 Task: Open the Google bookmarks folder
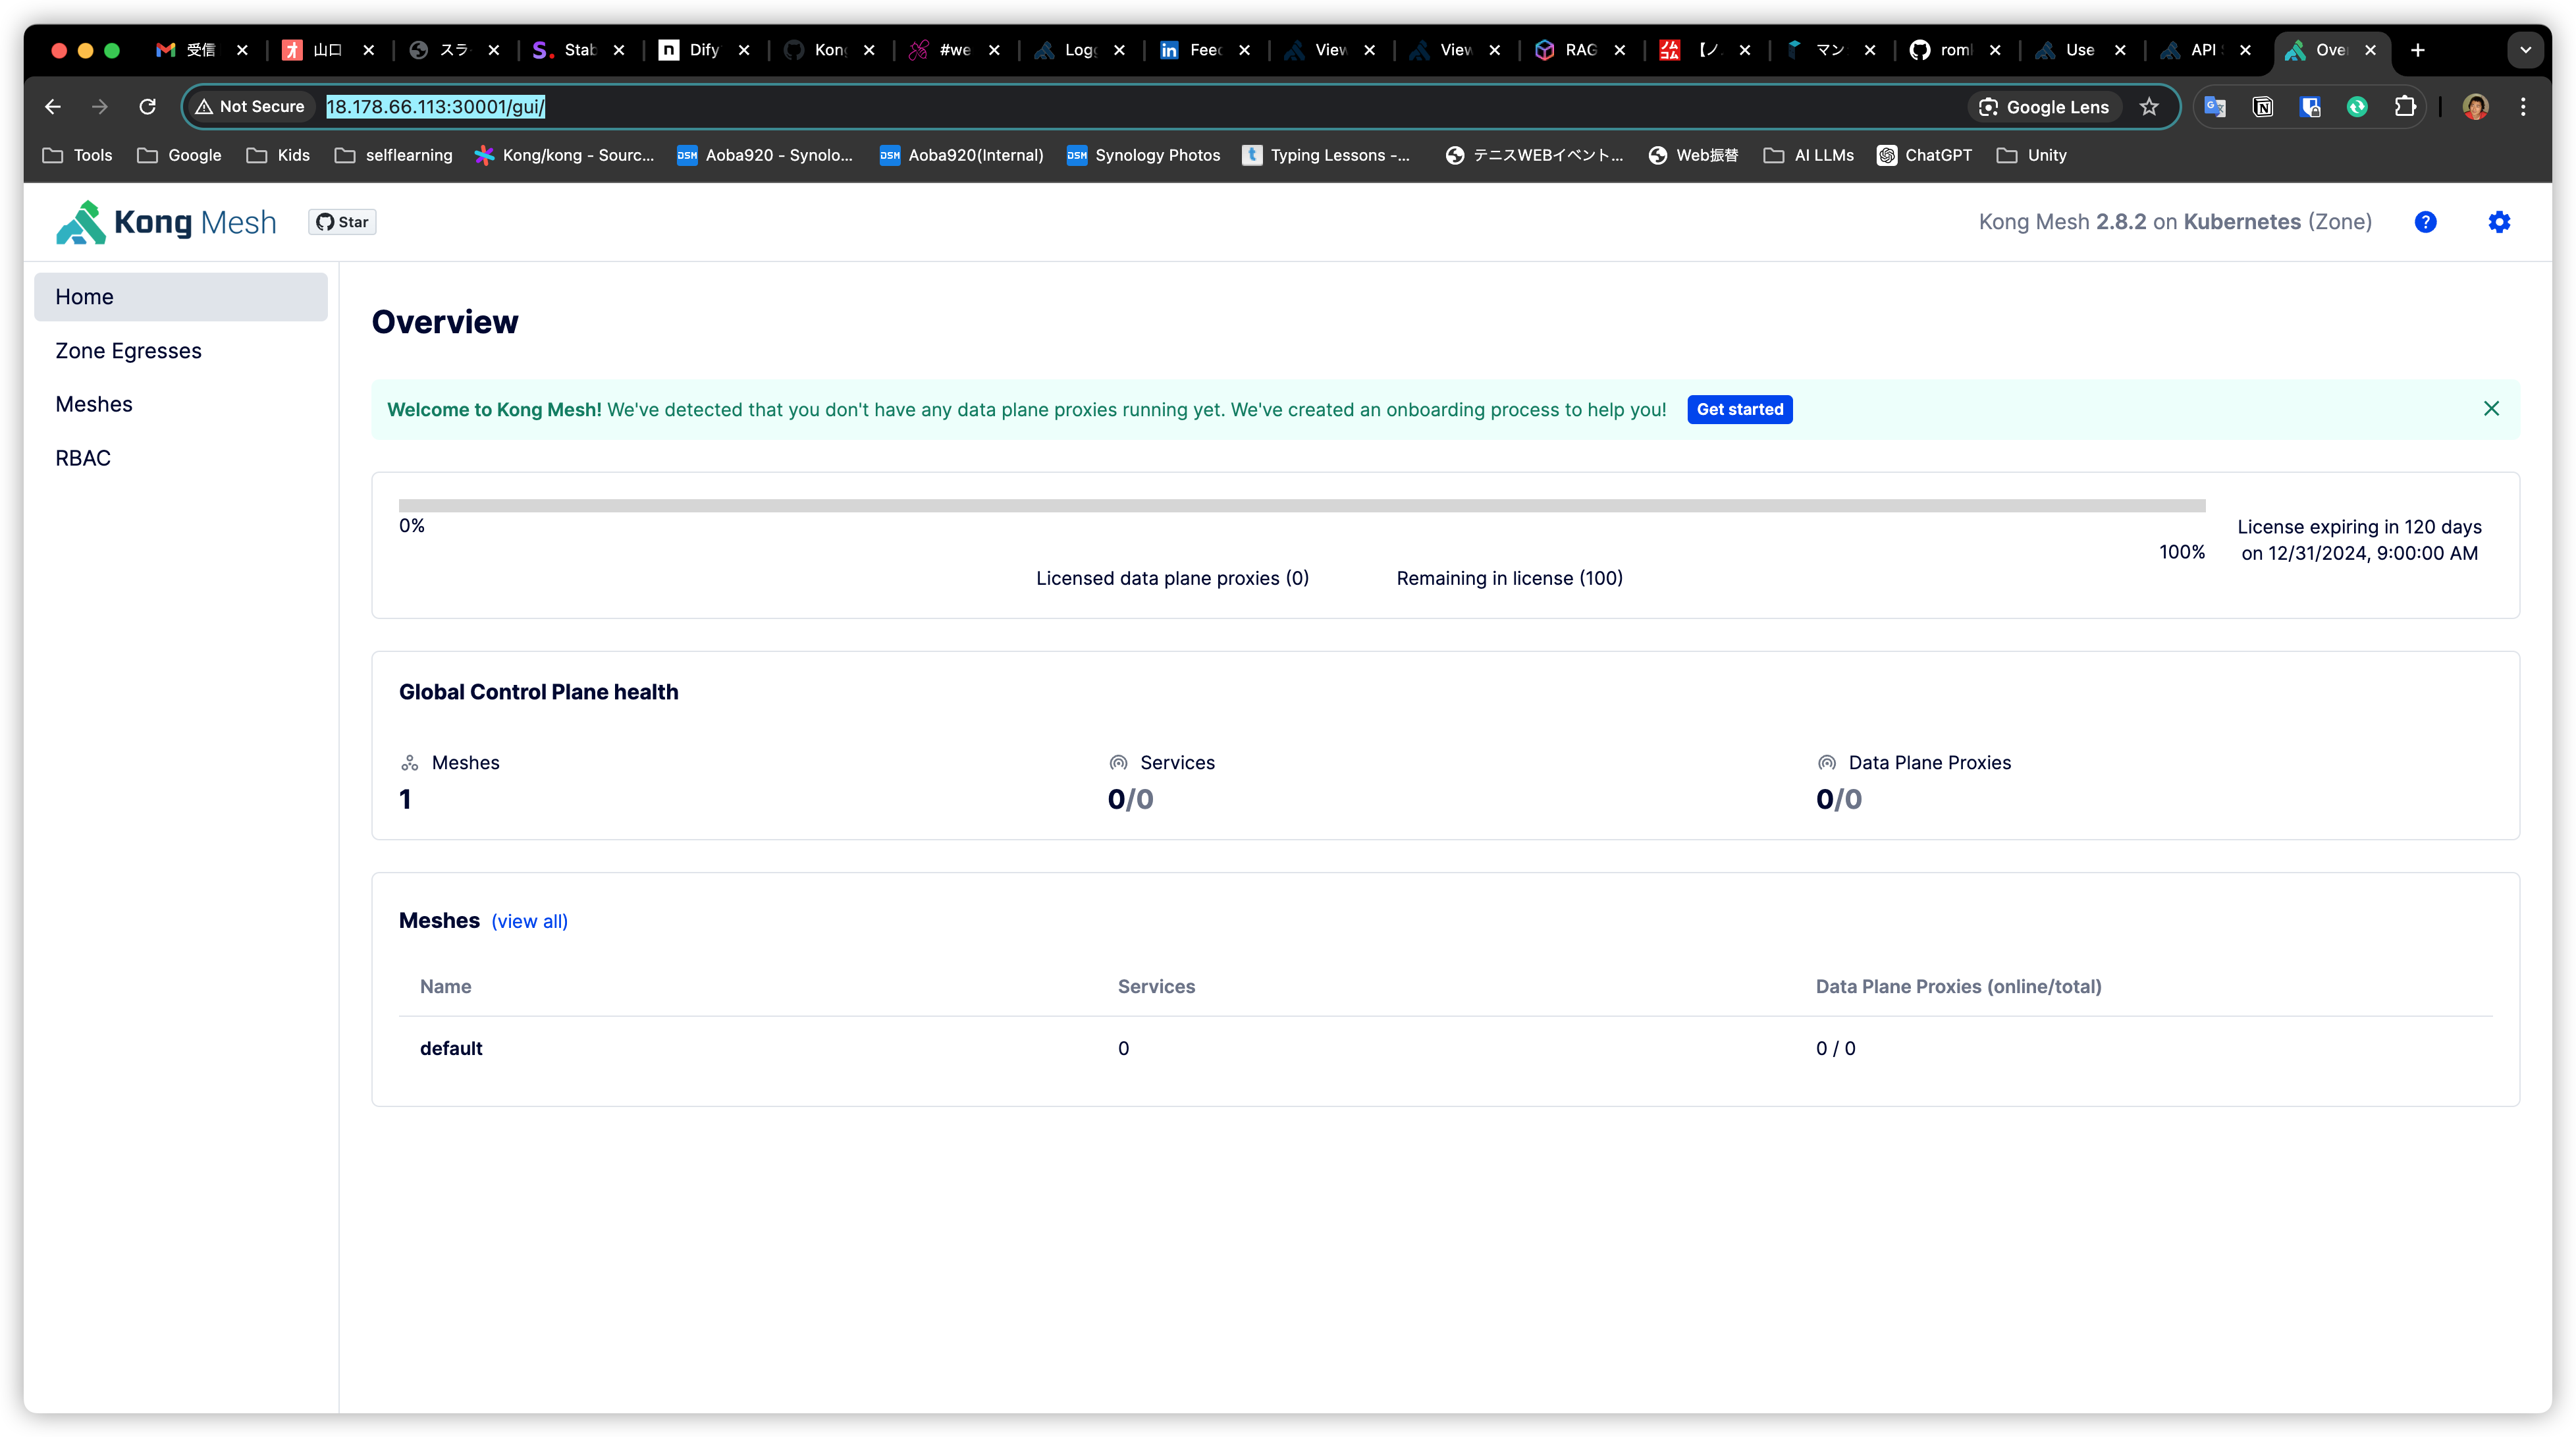click(x=179, y=155)
